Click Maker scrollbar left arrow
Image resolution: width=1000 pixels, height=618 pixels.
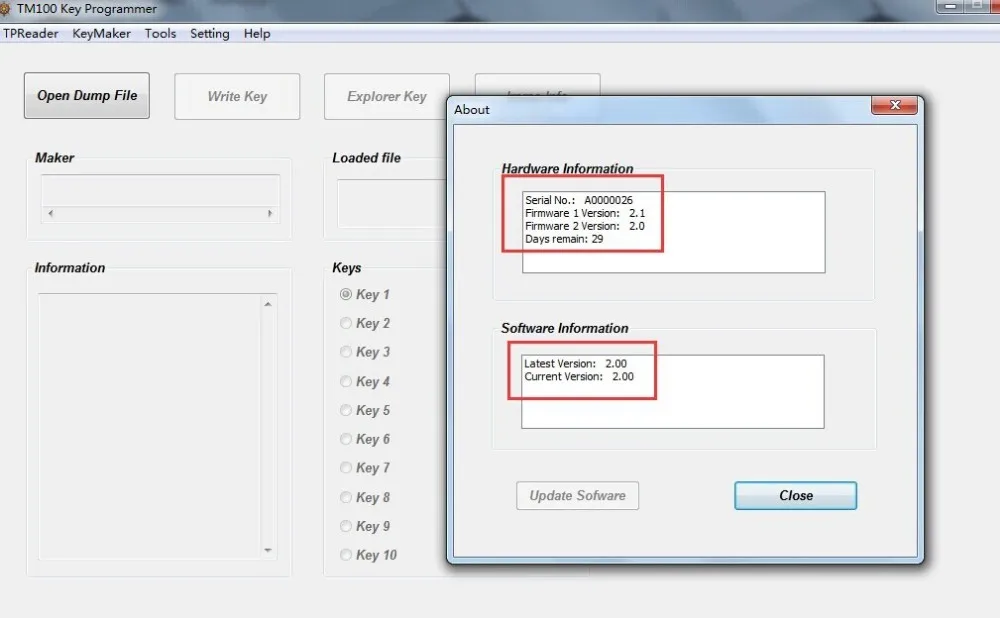[50, 213]
